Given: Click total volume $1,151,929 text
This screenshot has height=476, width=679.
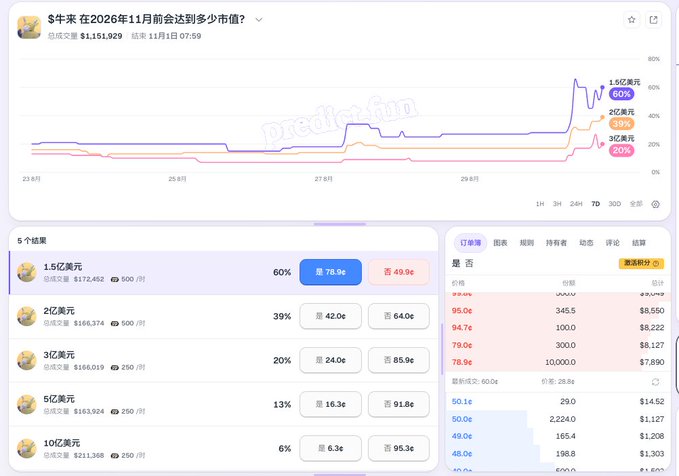Looking at the screenshot, I should click(x=101, y=36).
